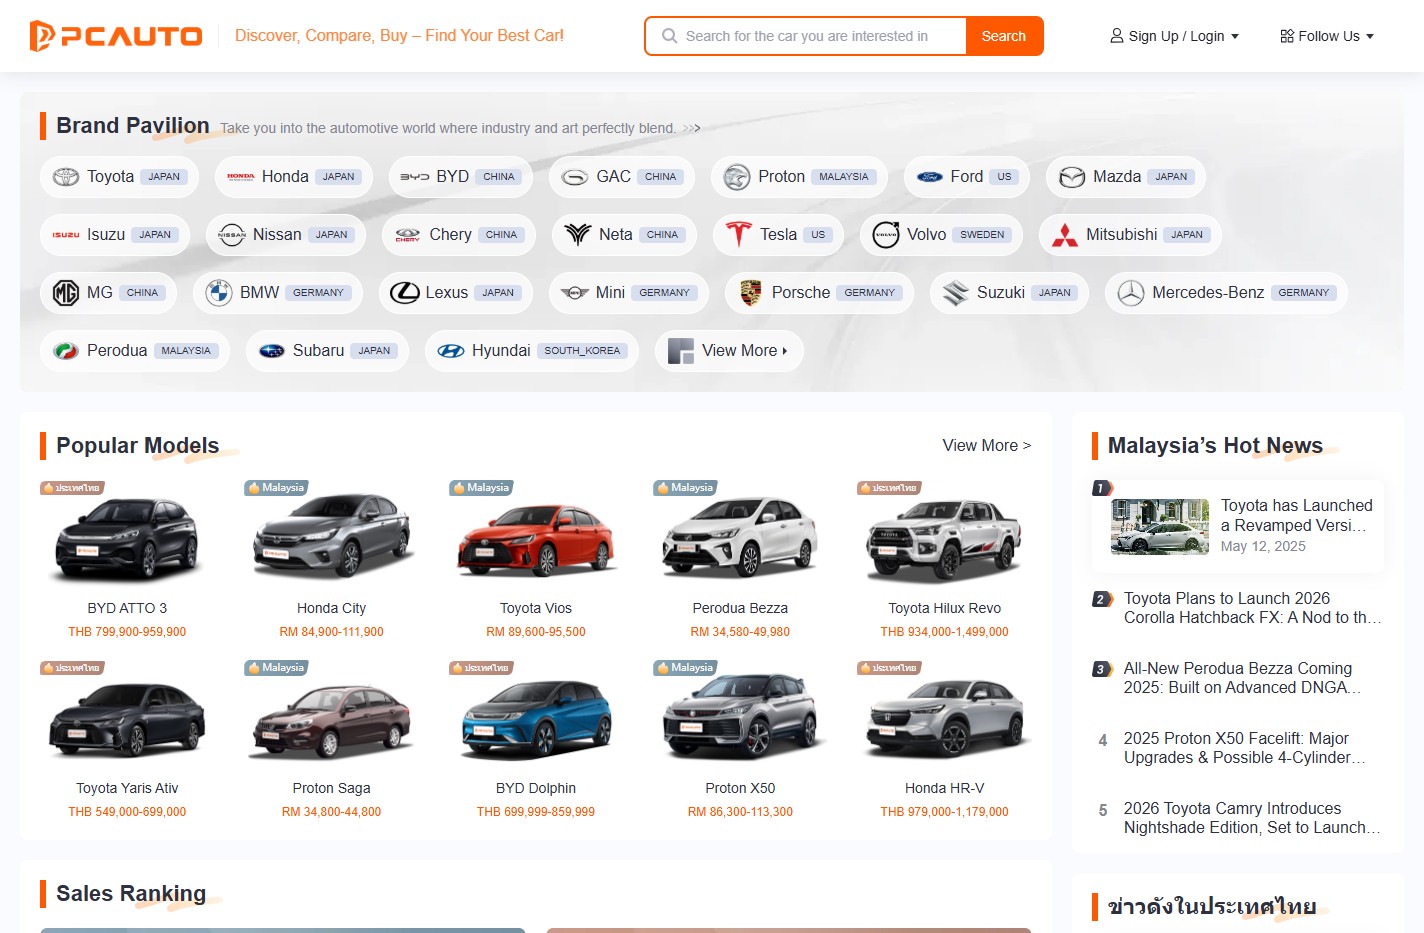Open the BYD ATTO 3 model link

coord(127,608)
